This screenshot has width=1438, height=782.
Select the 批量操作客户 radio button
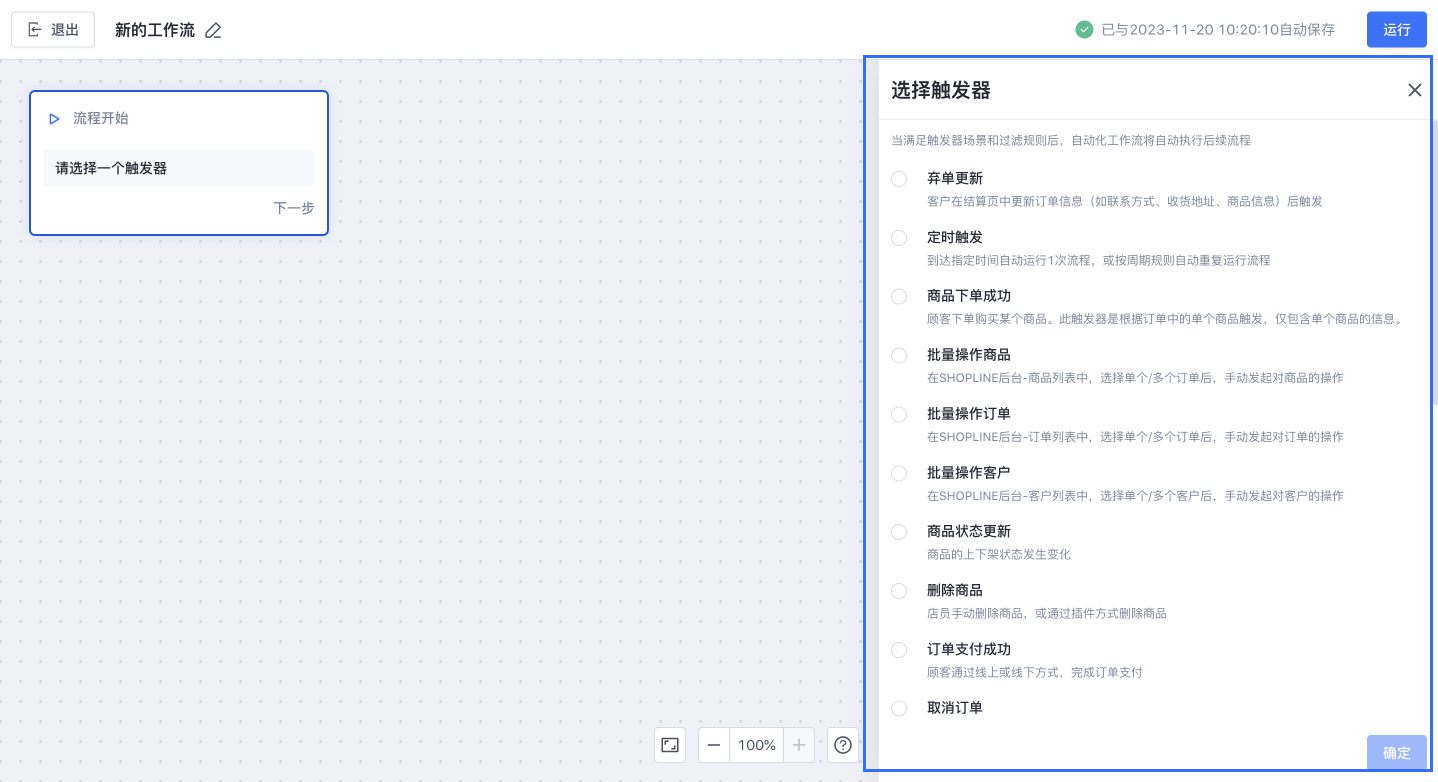(x=899, y=473)
